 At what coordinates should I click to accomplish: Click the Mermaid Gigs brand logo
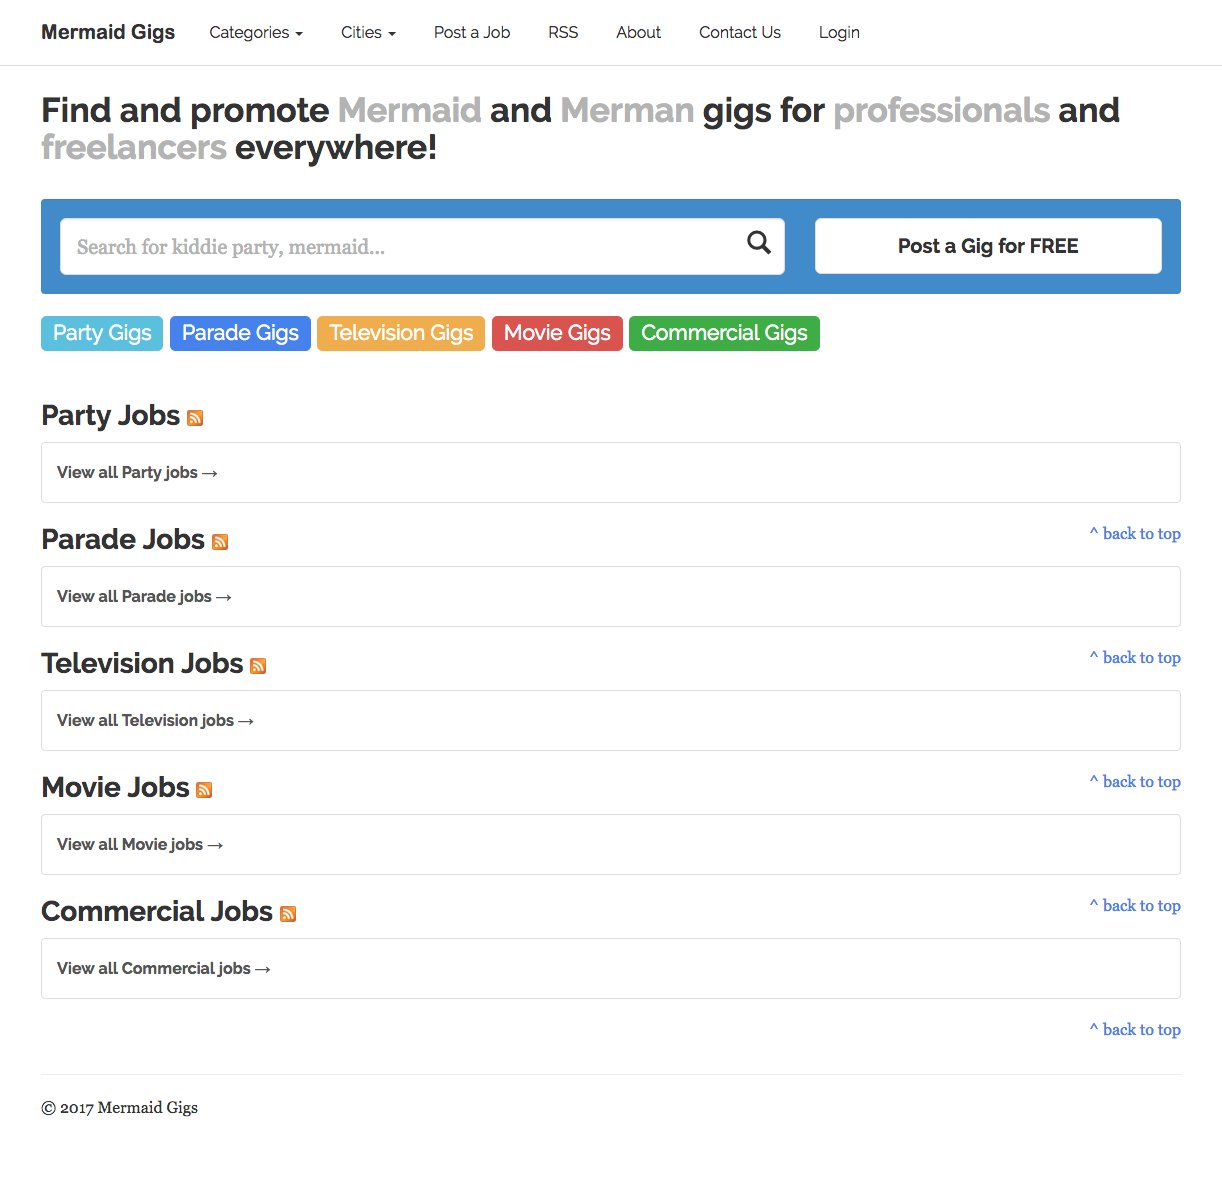108,32
